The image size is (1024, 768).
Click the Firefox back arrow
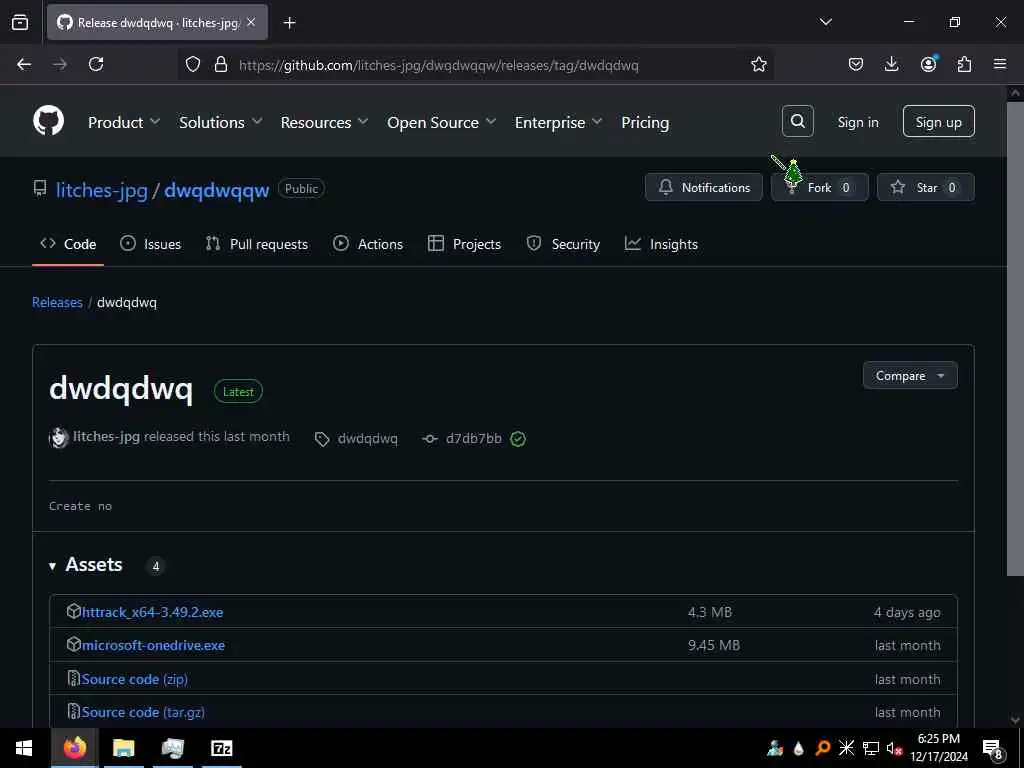(x=24, y=64)
